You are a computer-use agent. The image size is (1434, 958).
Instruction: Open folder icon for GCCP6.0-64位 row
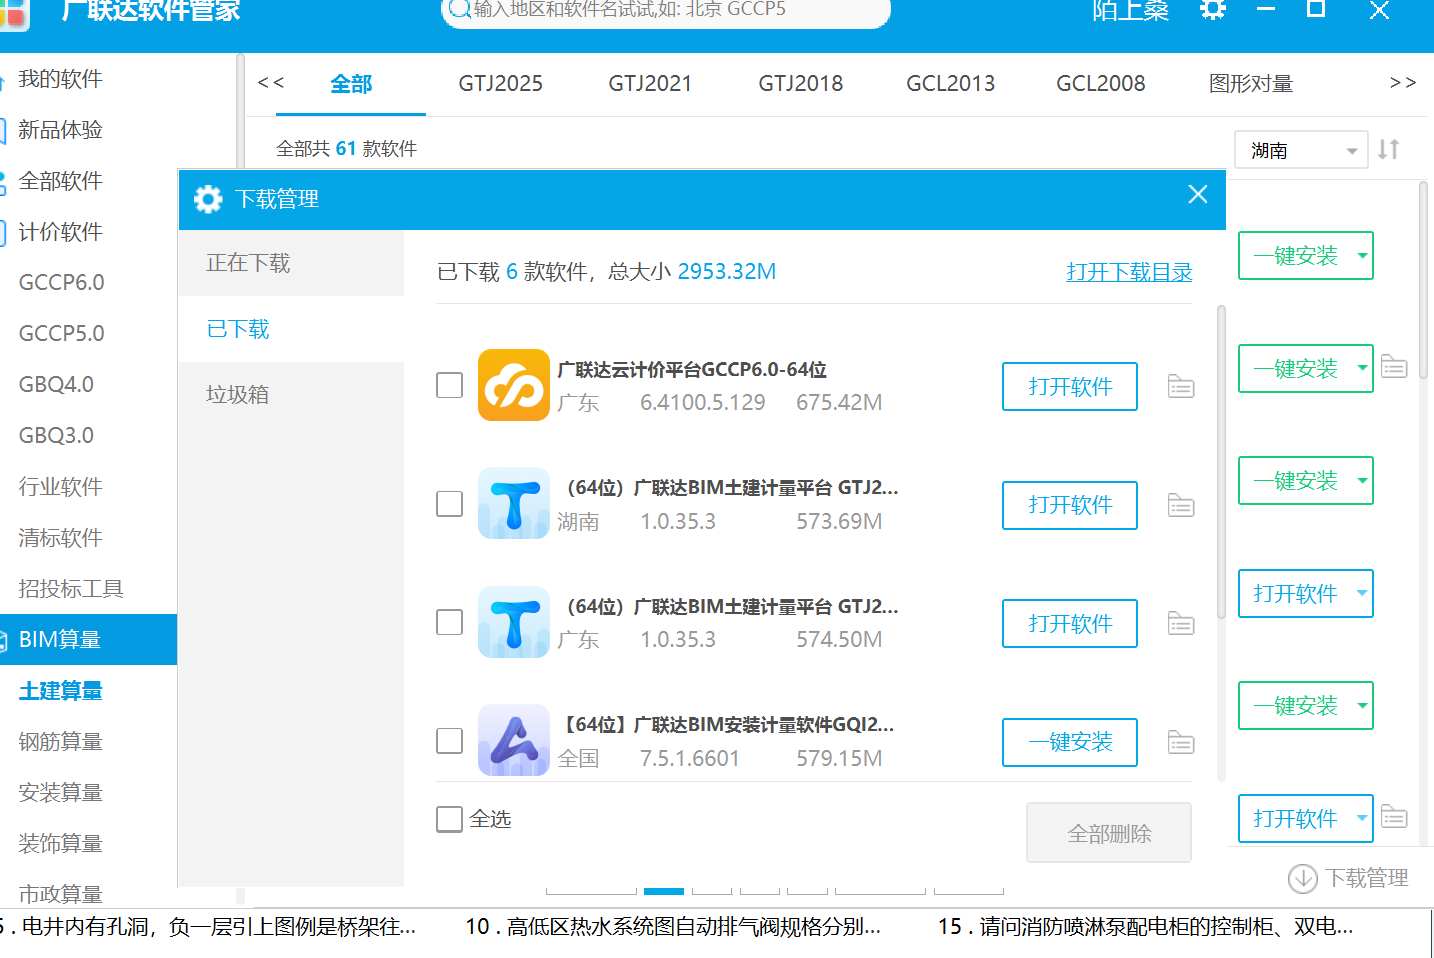coord(1181,386)
